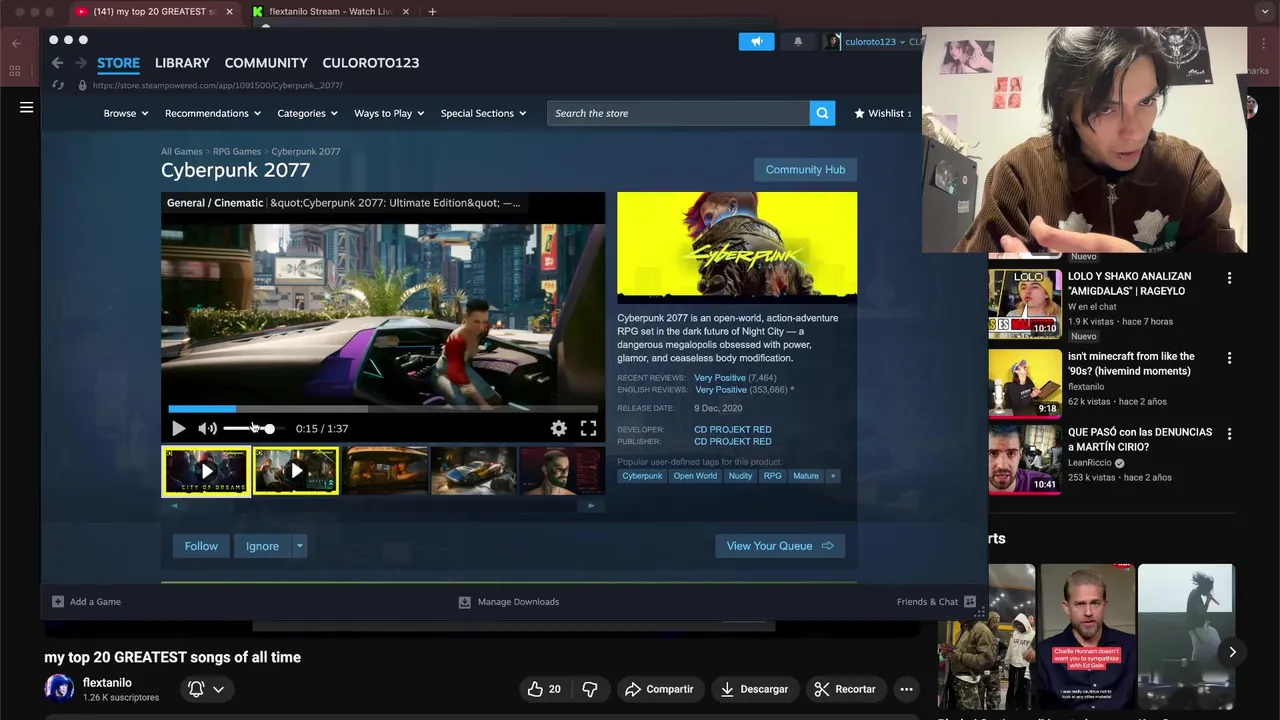Like the YouTube video thumbs up

[x=544, y=689]
